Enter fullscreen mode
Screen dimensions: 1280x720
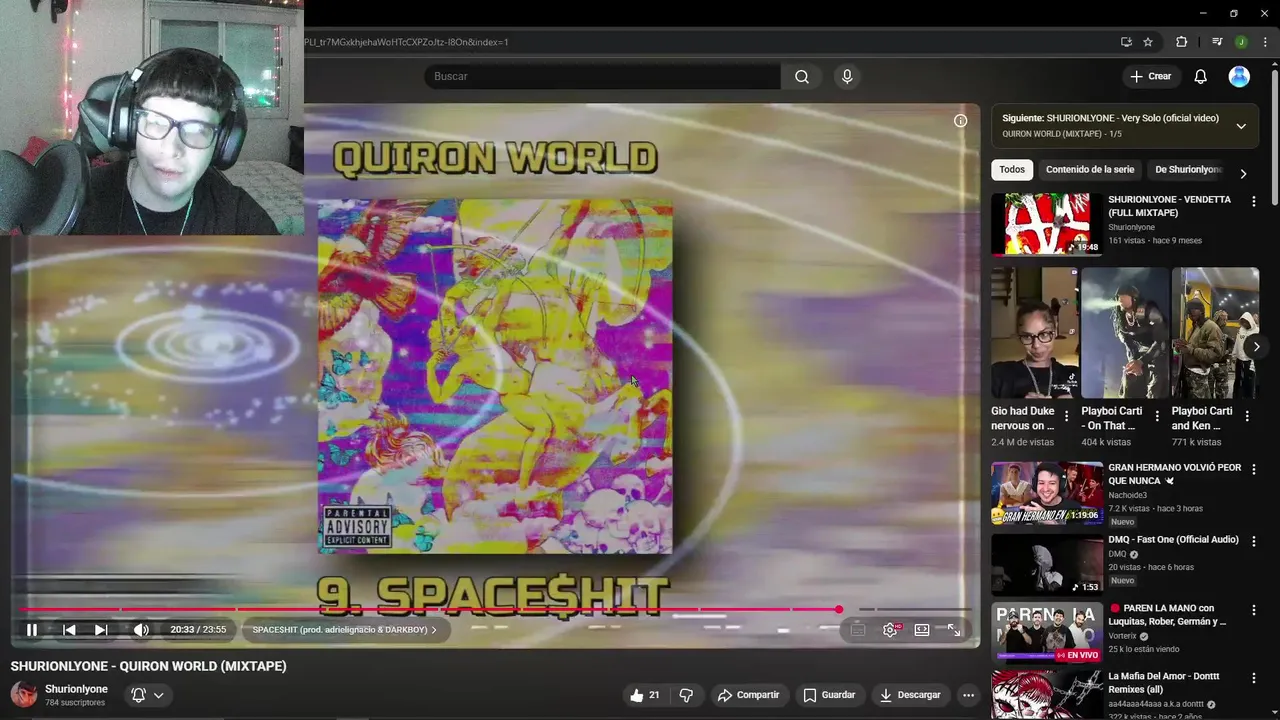click(954, 630)
